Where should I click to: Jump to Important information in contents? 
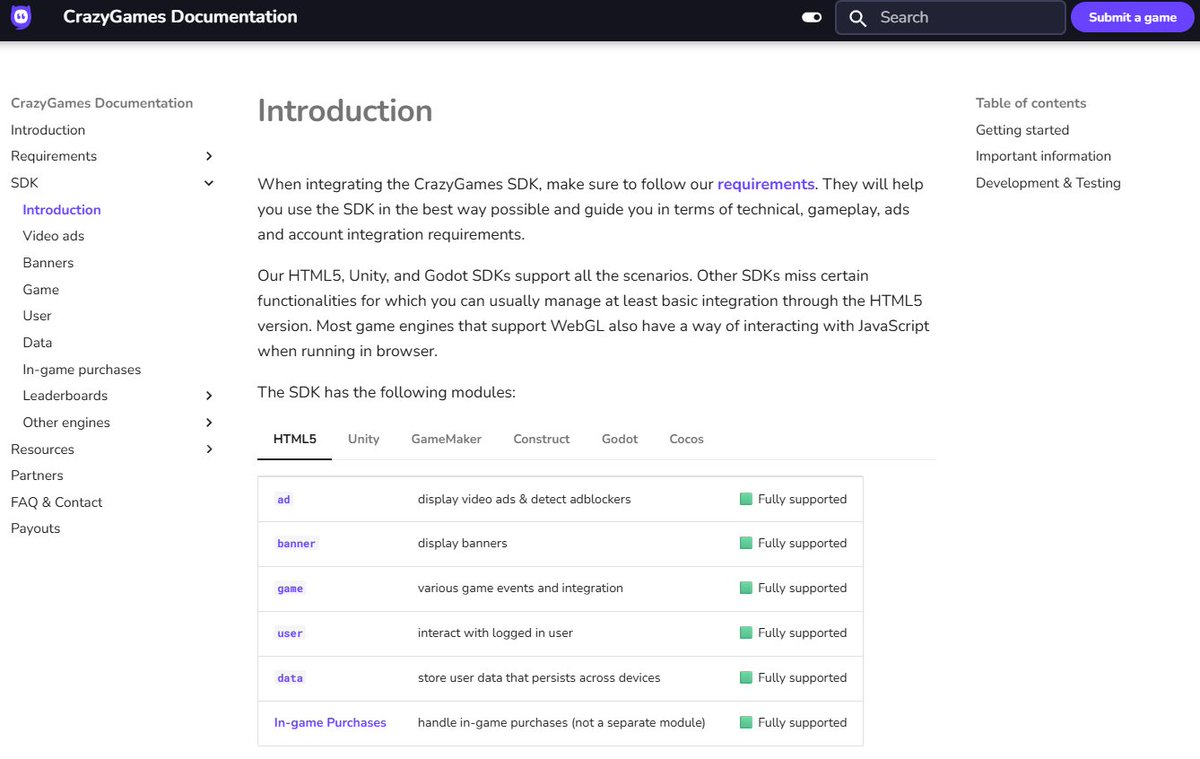click(1043, 156)
